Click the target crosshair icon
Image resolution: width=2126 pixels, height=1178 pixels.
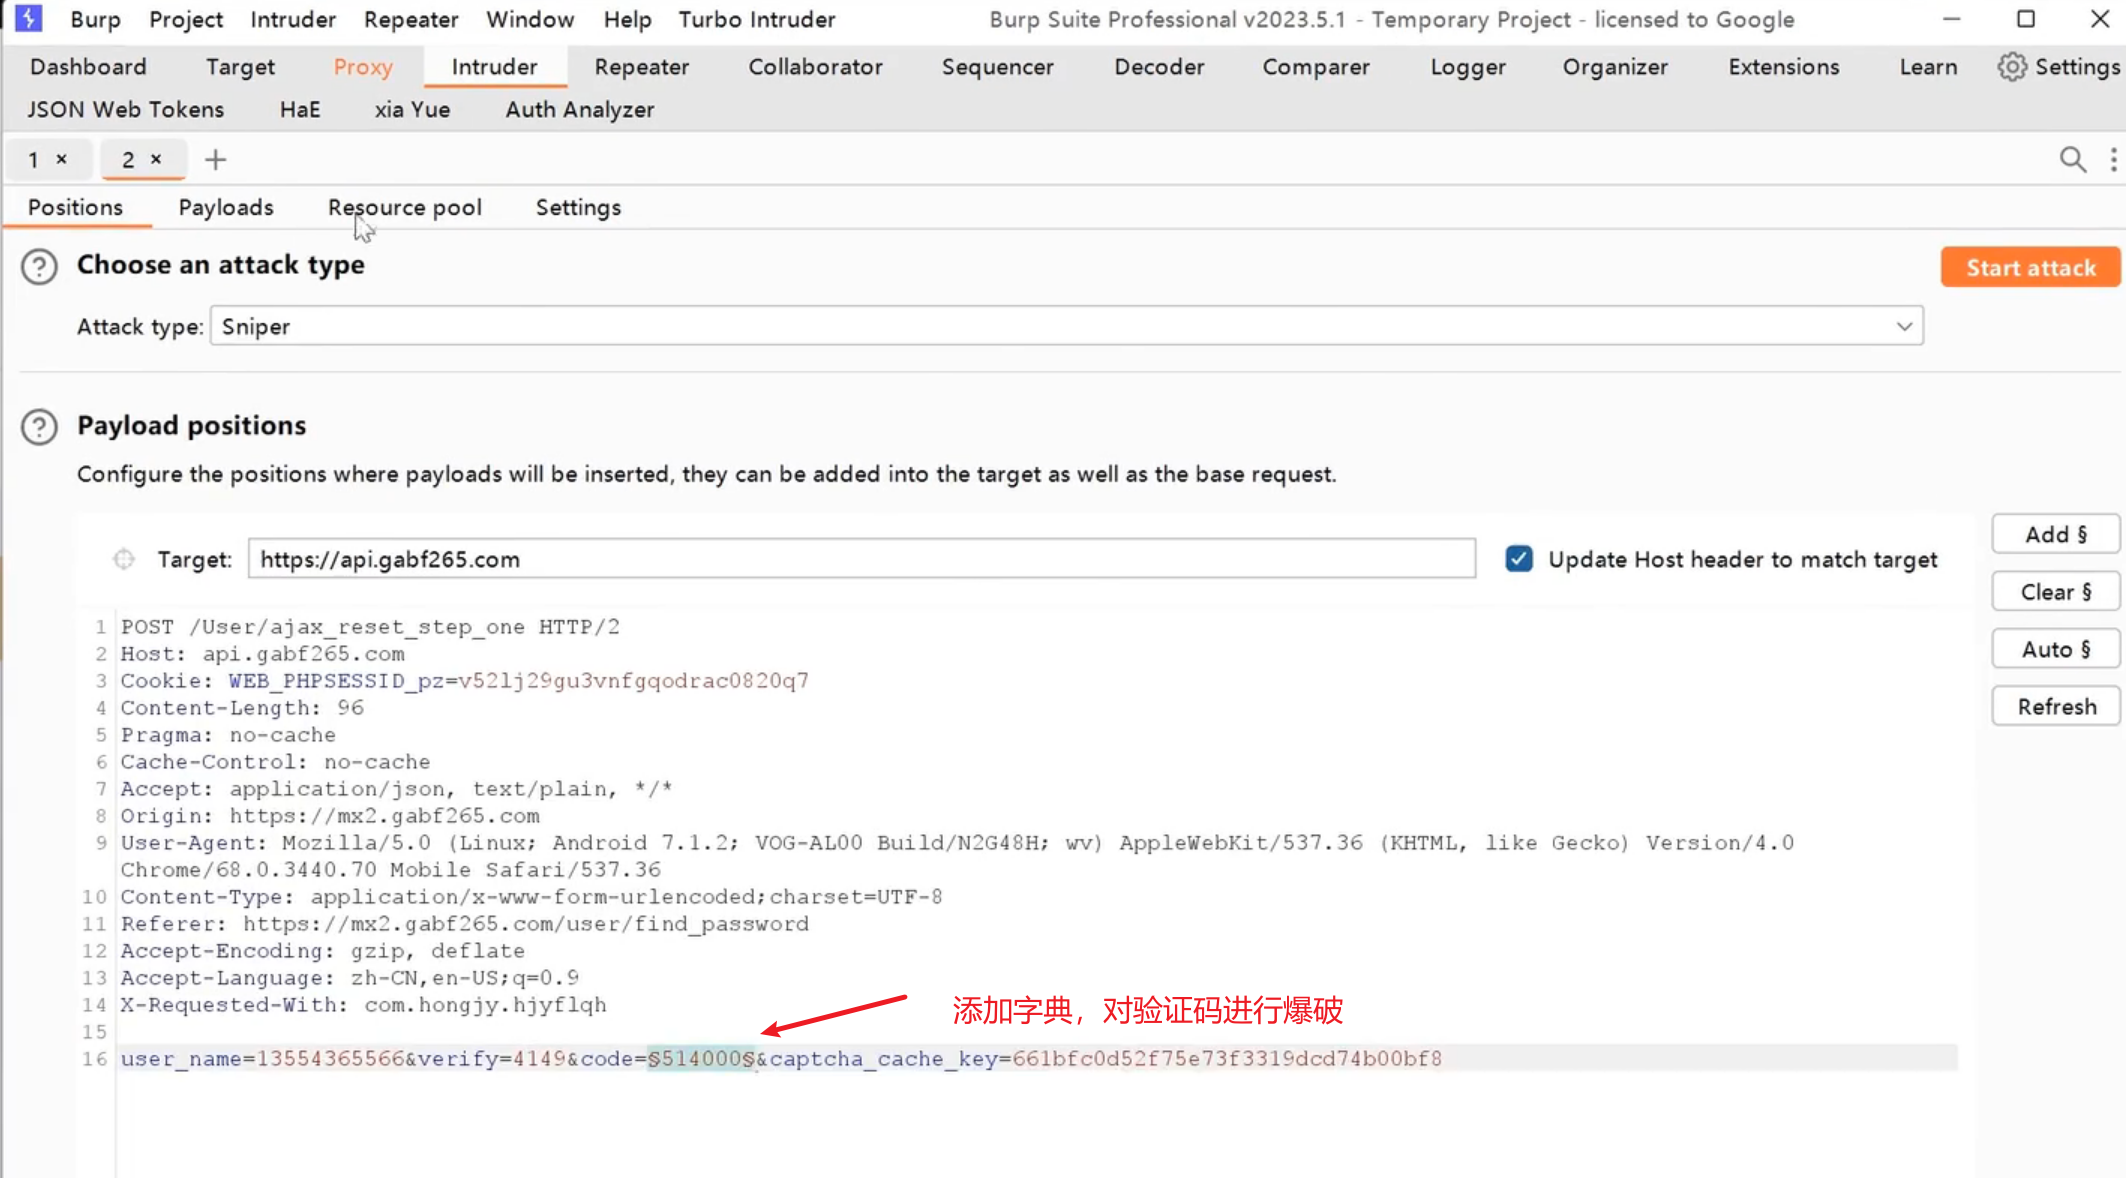coord(124,559)
